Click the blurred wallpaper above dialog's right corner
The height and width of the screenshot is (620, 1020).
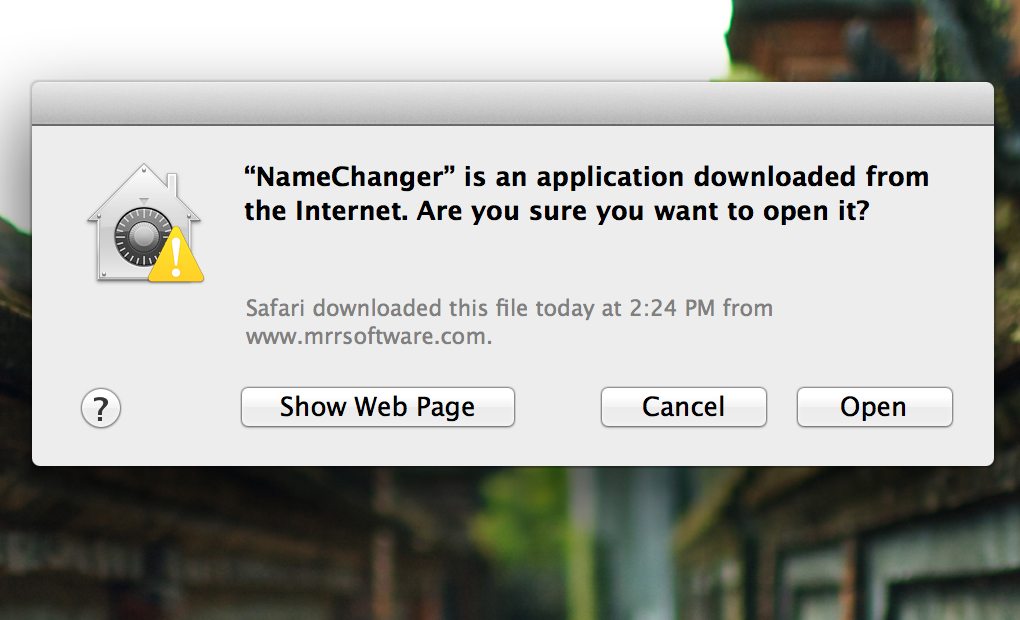point(872,39)
